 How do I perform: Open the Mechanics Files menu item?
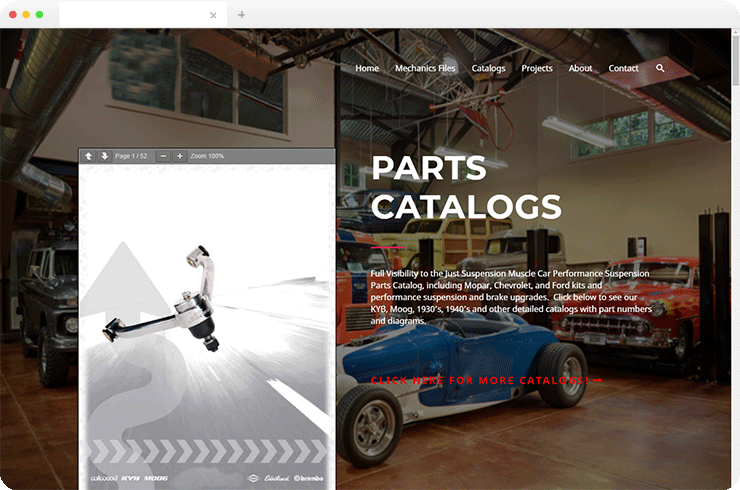coord(425,68)
